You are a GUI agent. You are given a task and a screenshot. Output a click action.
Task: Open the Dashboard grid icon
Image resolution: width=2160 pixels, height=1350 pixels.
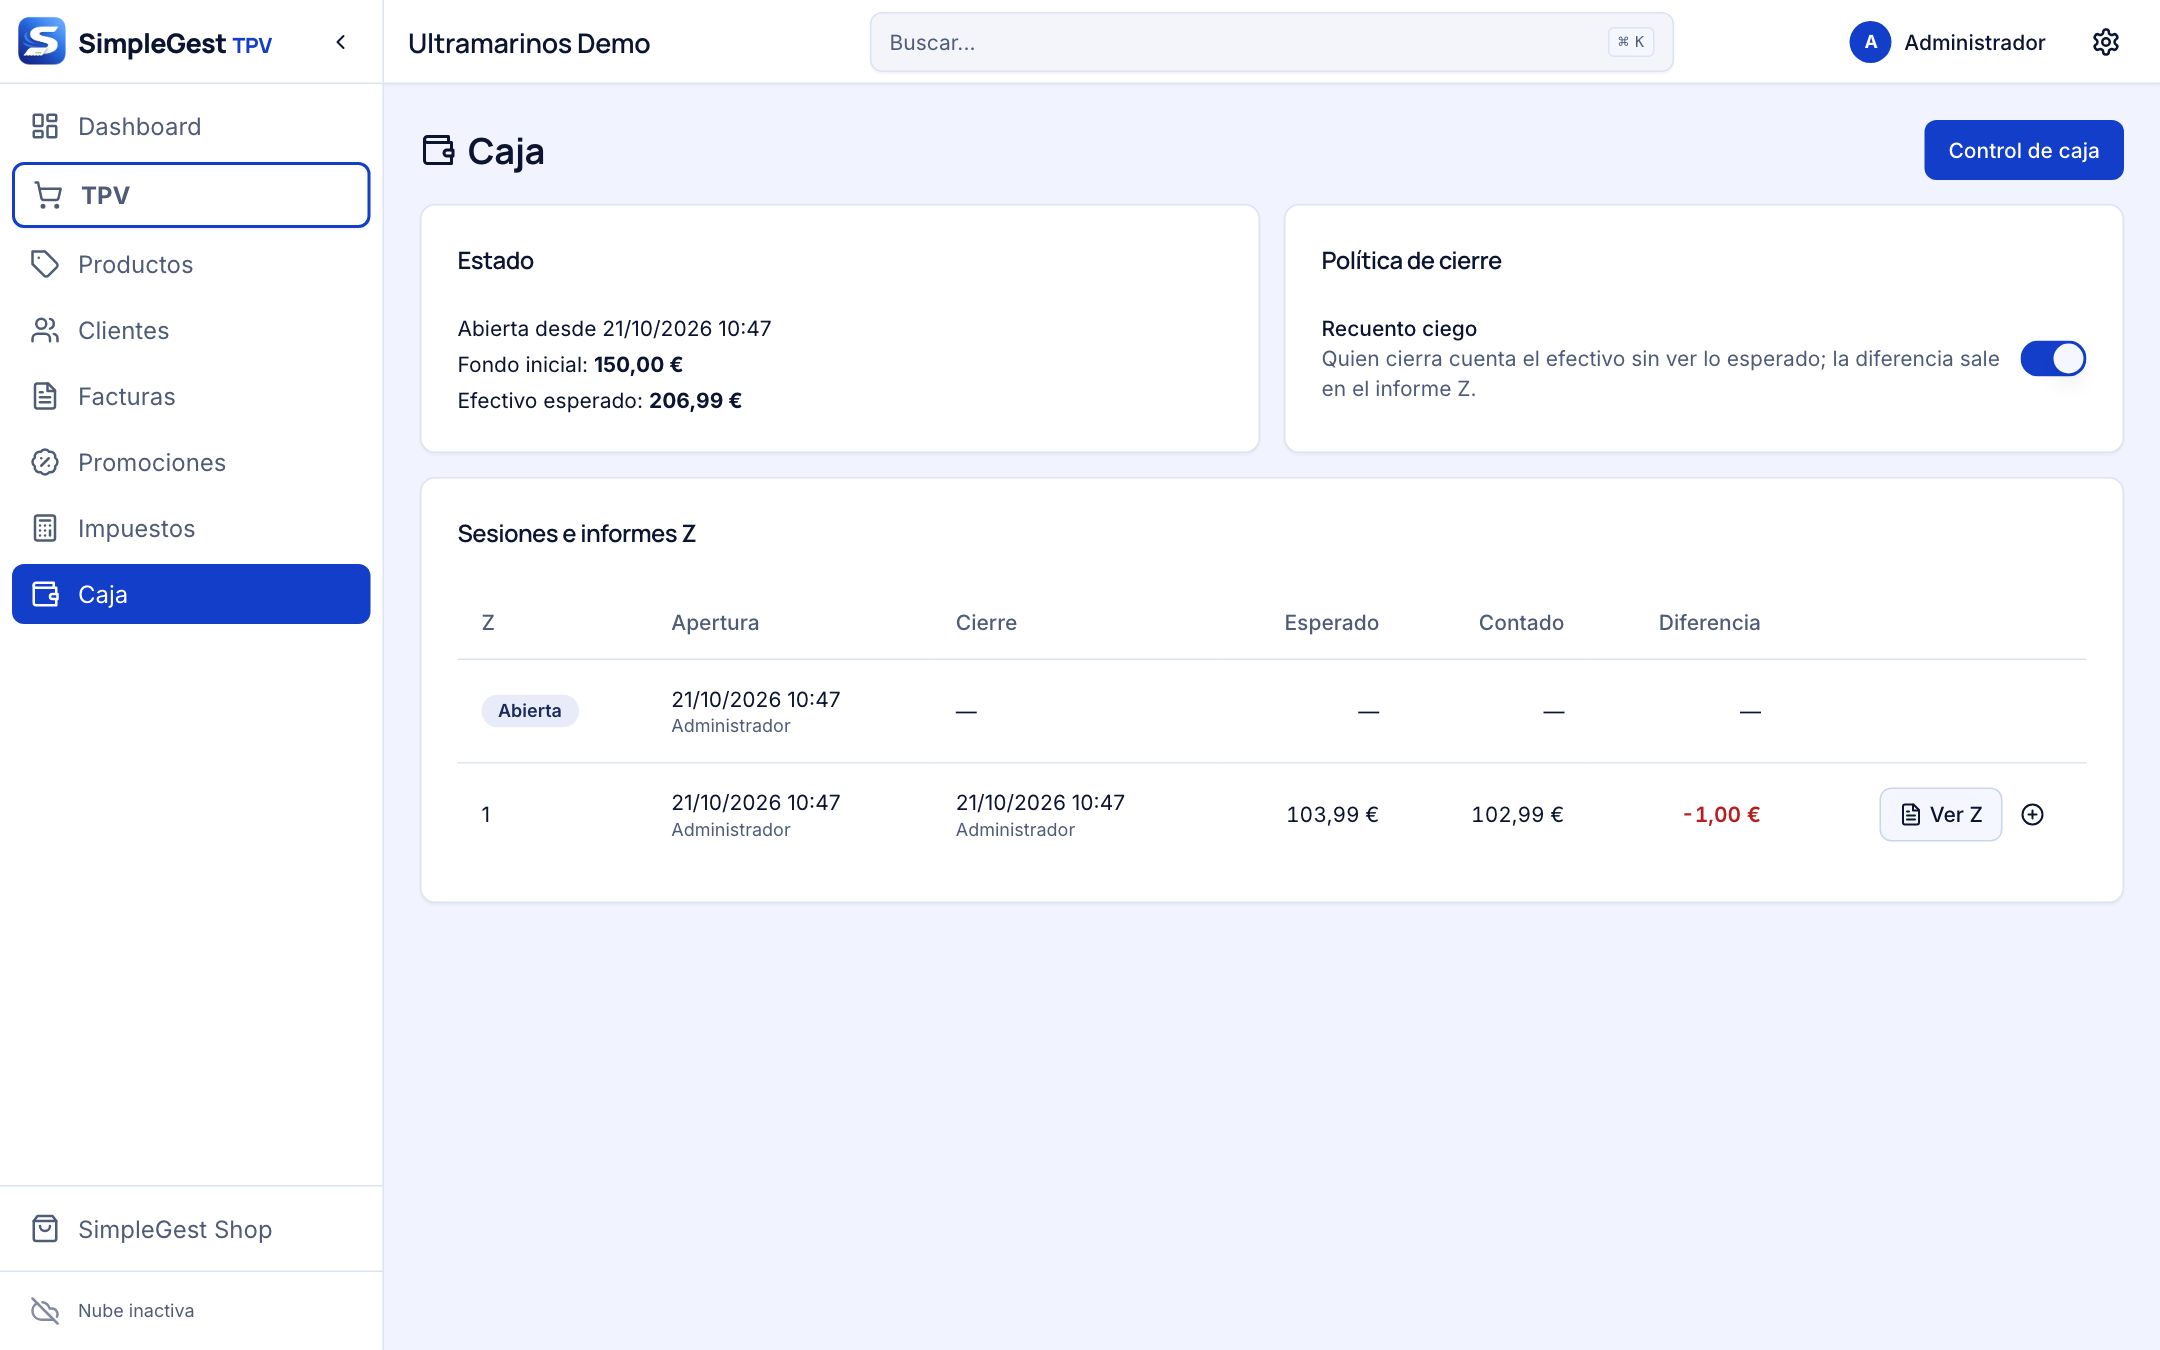(x=45, y=126)
